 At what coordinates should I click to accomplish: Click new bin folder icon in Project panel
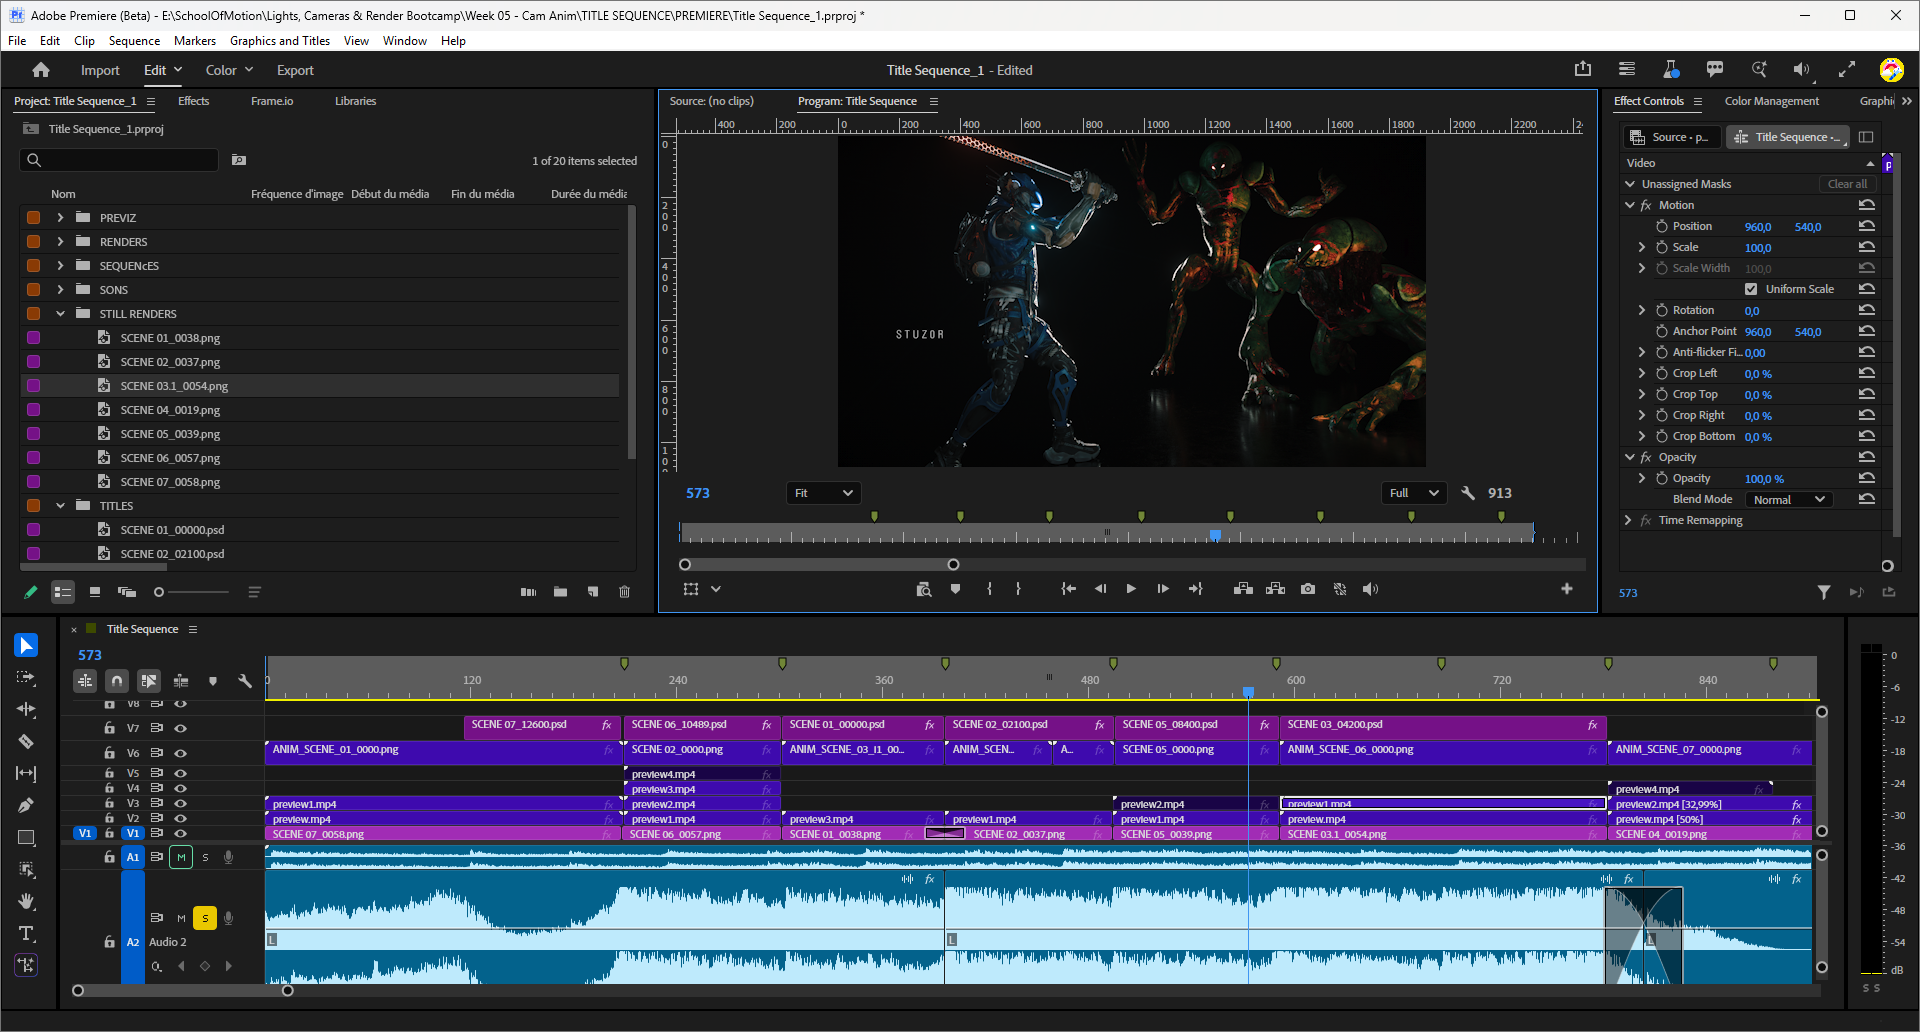tap(560, 592)
